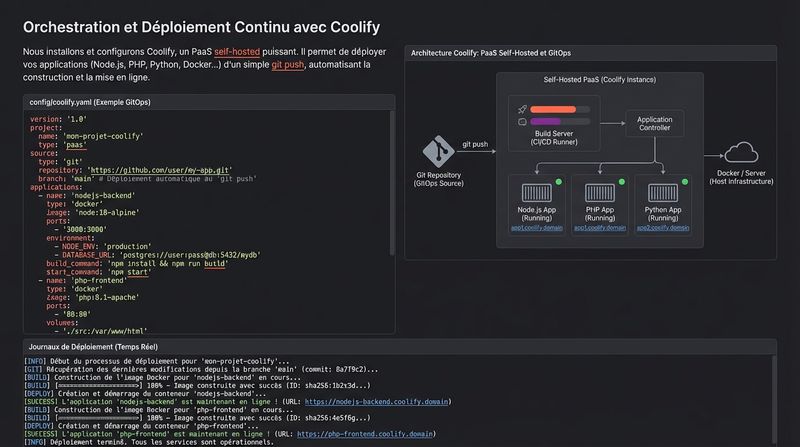Click the '3000:3000' port entry
This screenshot has height=447, width=800.
coord(81,230)
